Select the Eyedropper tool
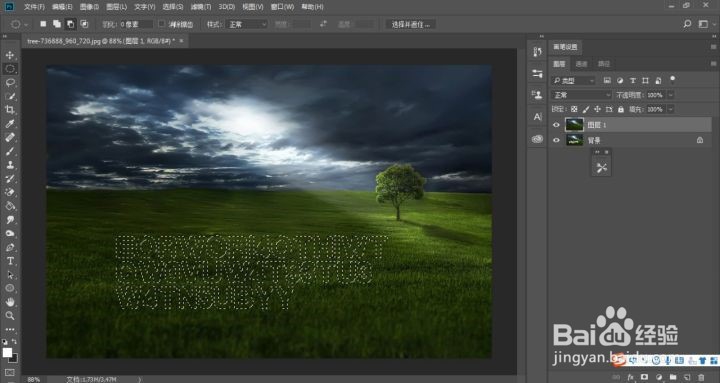 pos(10,124)
